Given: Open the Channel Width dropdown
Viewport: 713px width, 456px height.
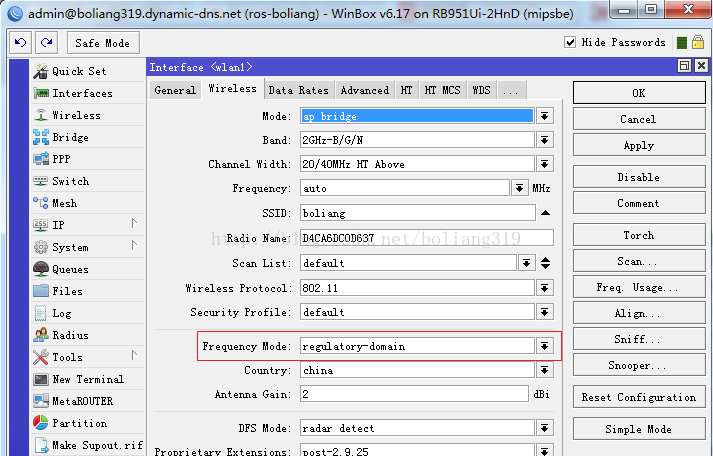Looking at the screenshot, I should (544, 164).
